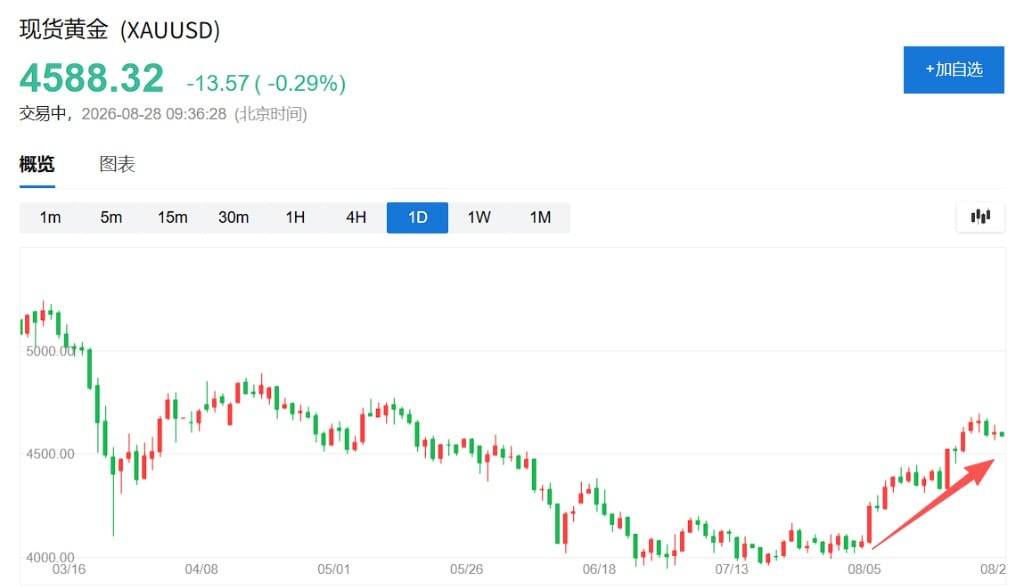Click the red upward trend arrow
Viewport: 1024px width, 587px height.
[x=934, y=504]
